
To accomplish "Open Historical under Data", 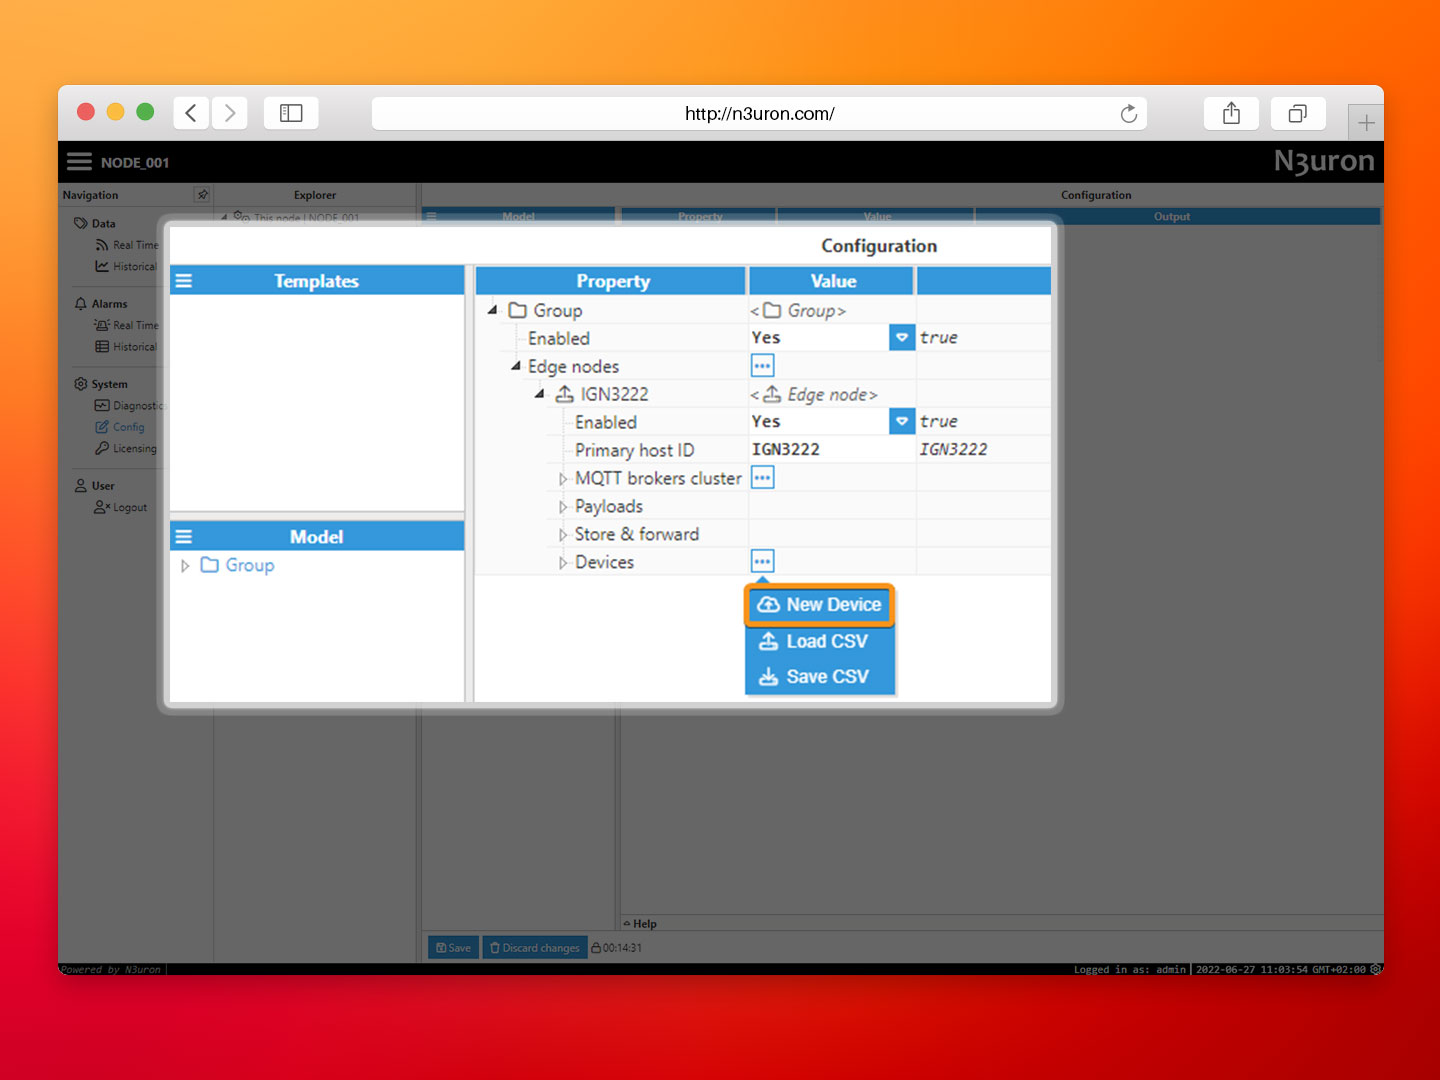I will click(x=126, y=267).
